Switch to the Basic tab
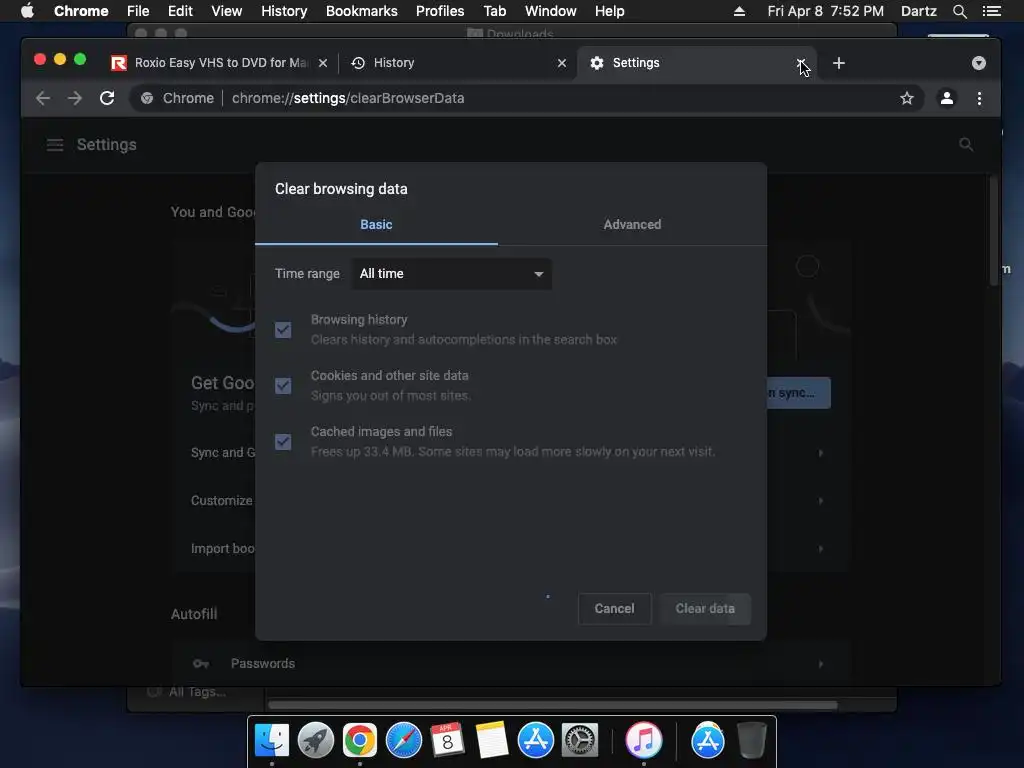This screenshot has width=1024, height=768. point(376,225)
